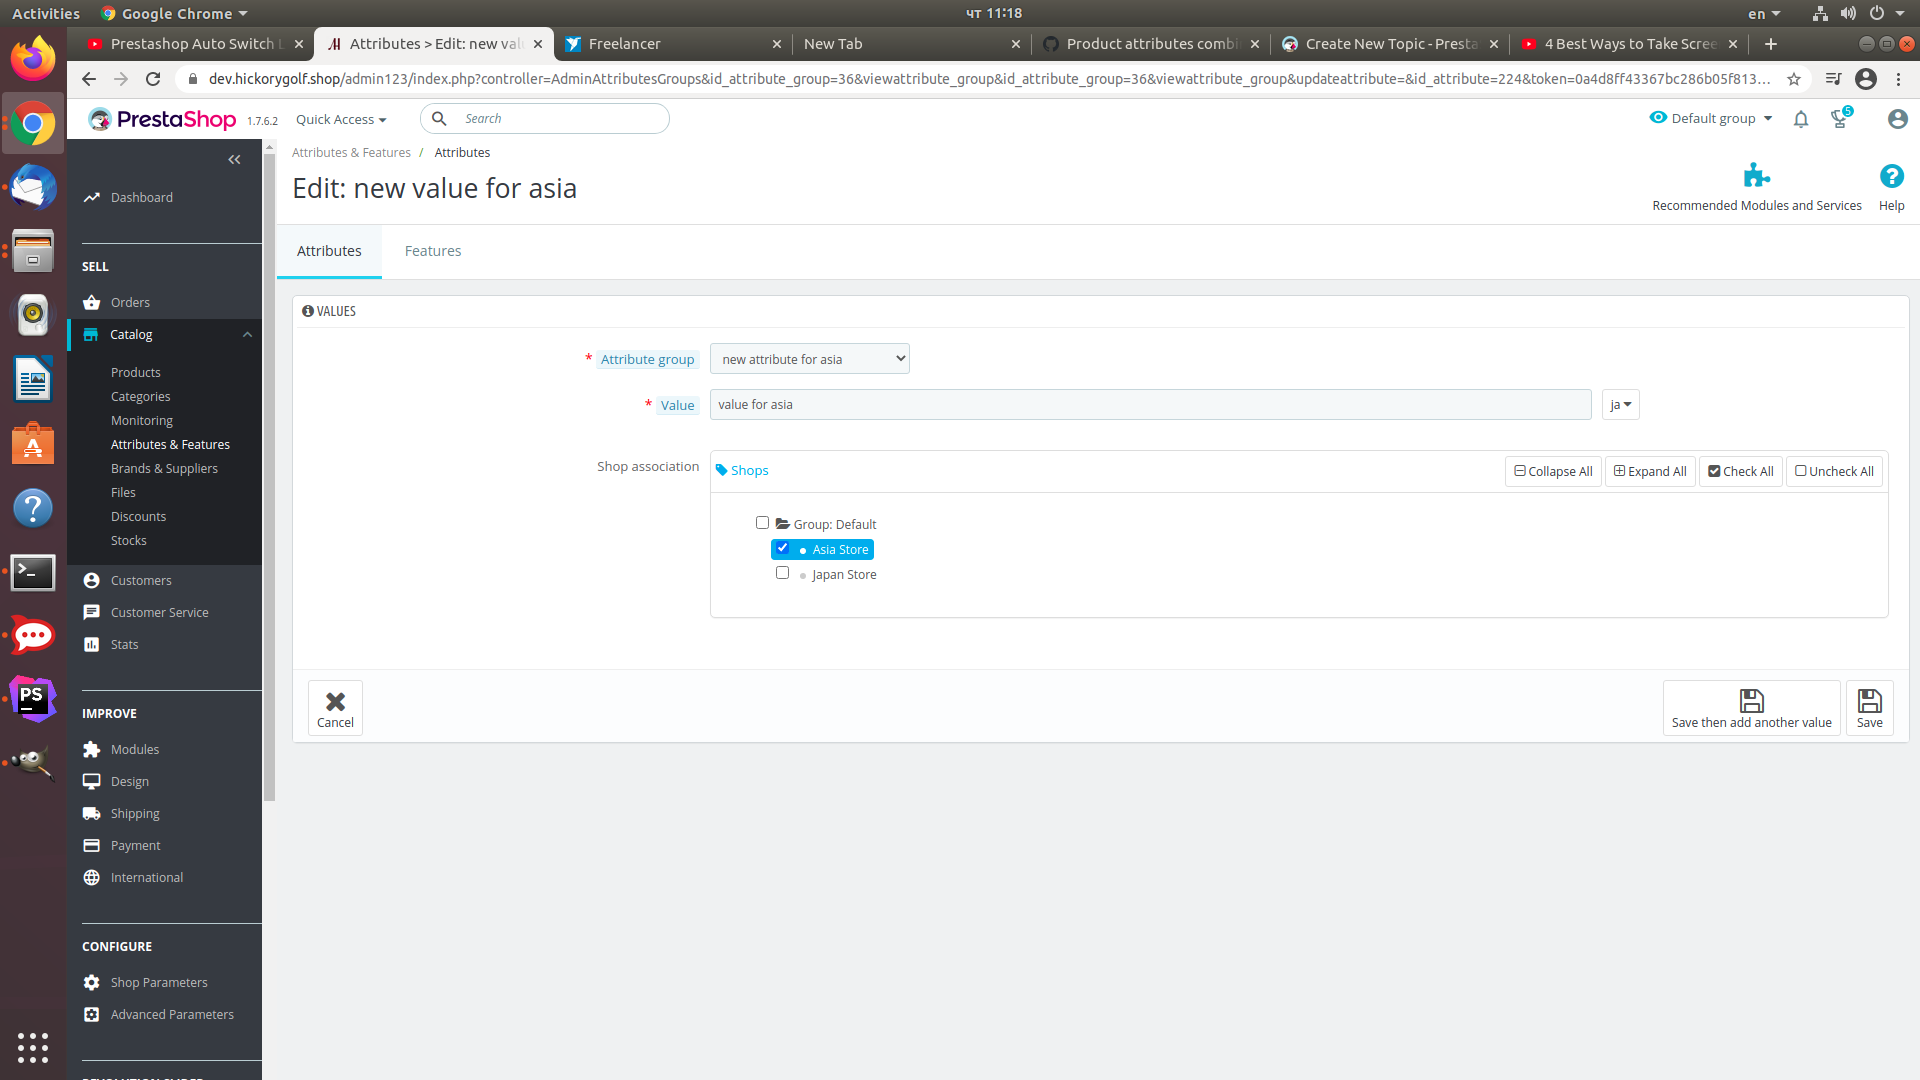The height and width of the screenshot is (1080, 1920).
Task: Open GIMP from the dock
Action: (x=33, y=763)
